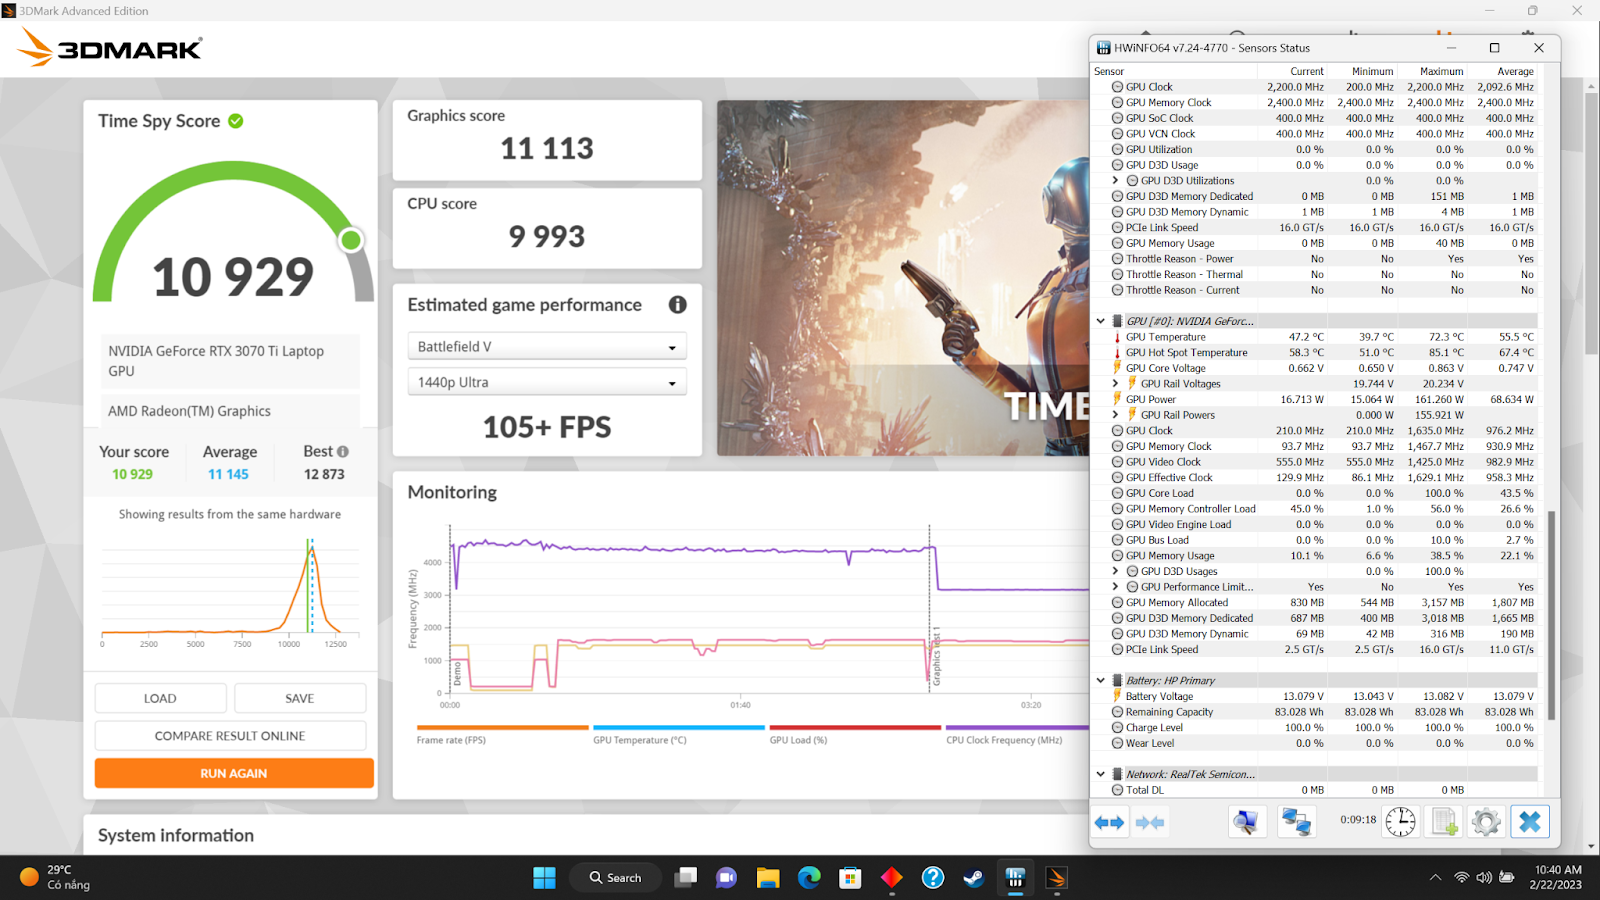This screenshot has width=1600, height=900.
Task: Click taskbar Search box
Action: pyautogui.click(x=615, y=877)
